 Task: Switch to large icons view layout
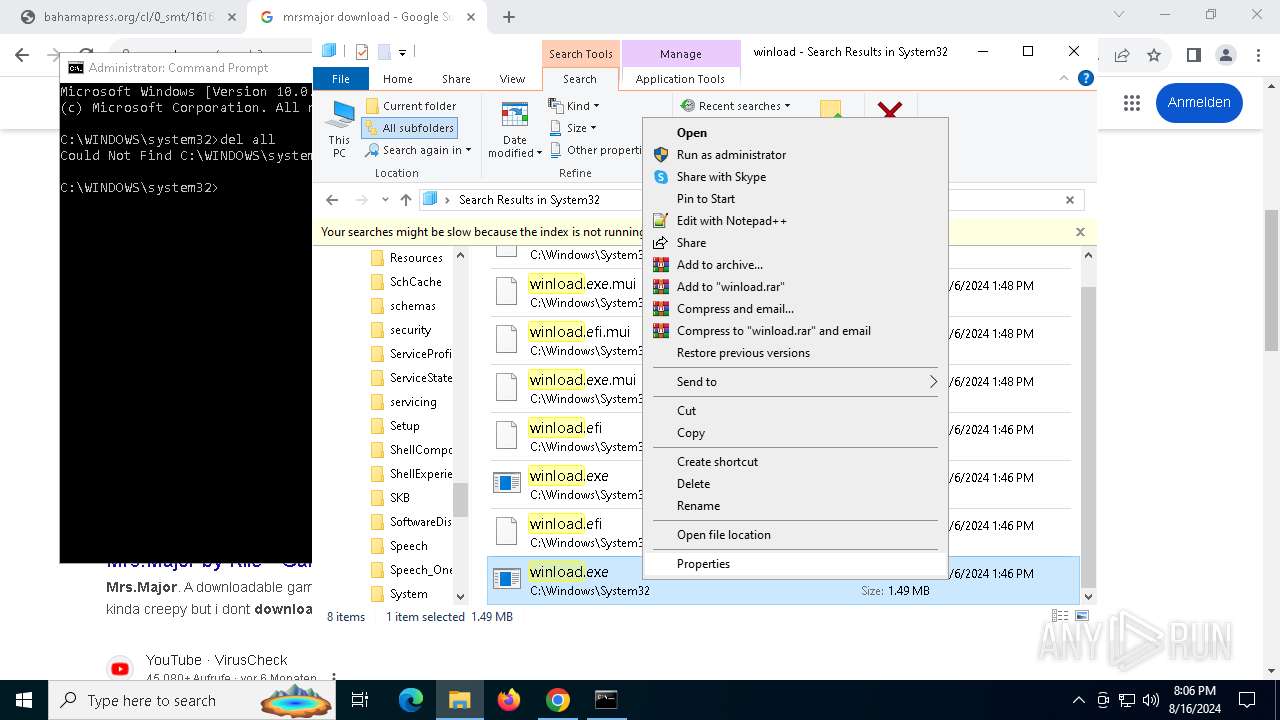pos(1082,617)
